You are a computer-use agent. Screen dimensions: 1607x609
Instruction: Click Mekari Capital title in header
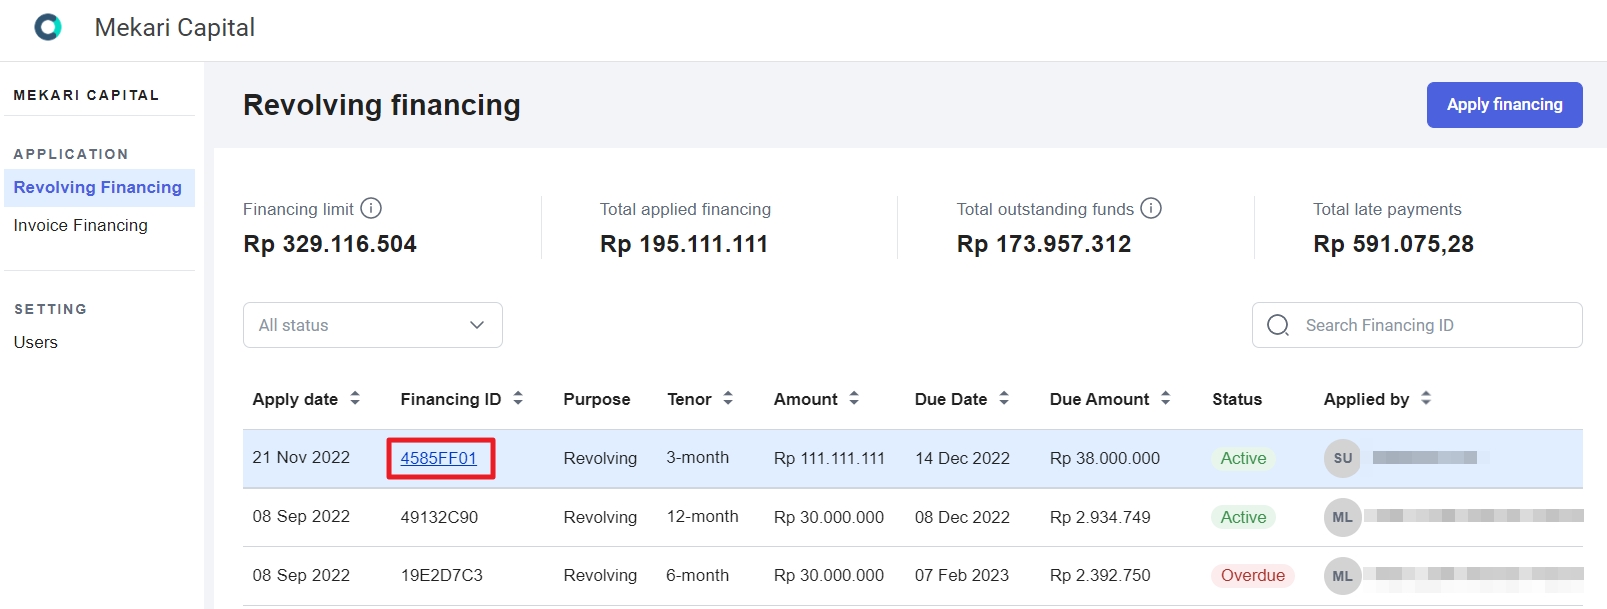coord(175,27)
